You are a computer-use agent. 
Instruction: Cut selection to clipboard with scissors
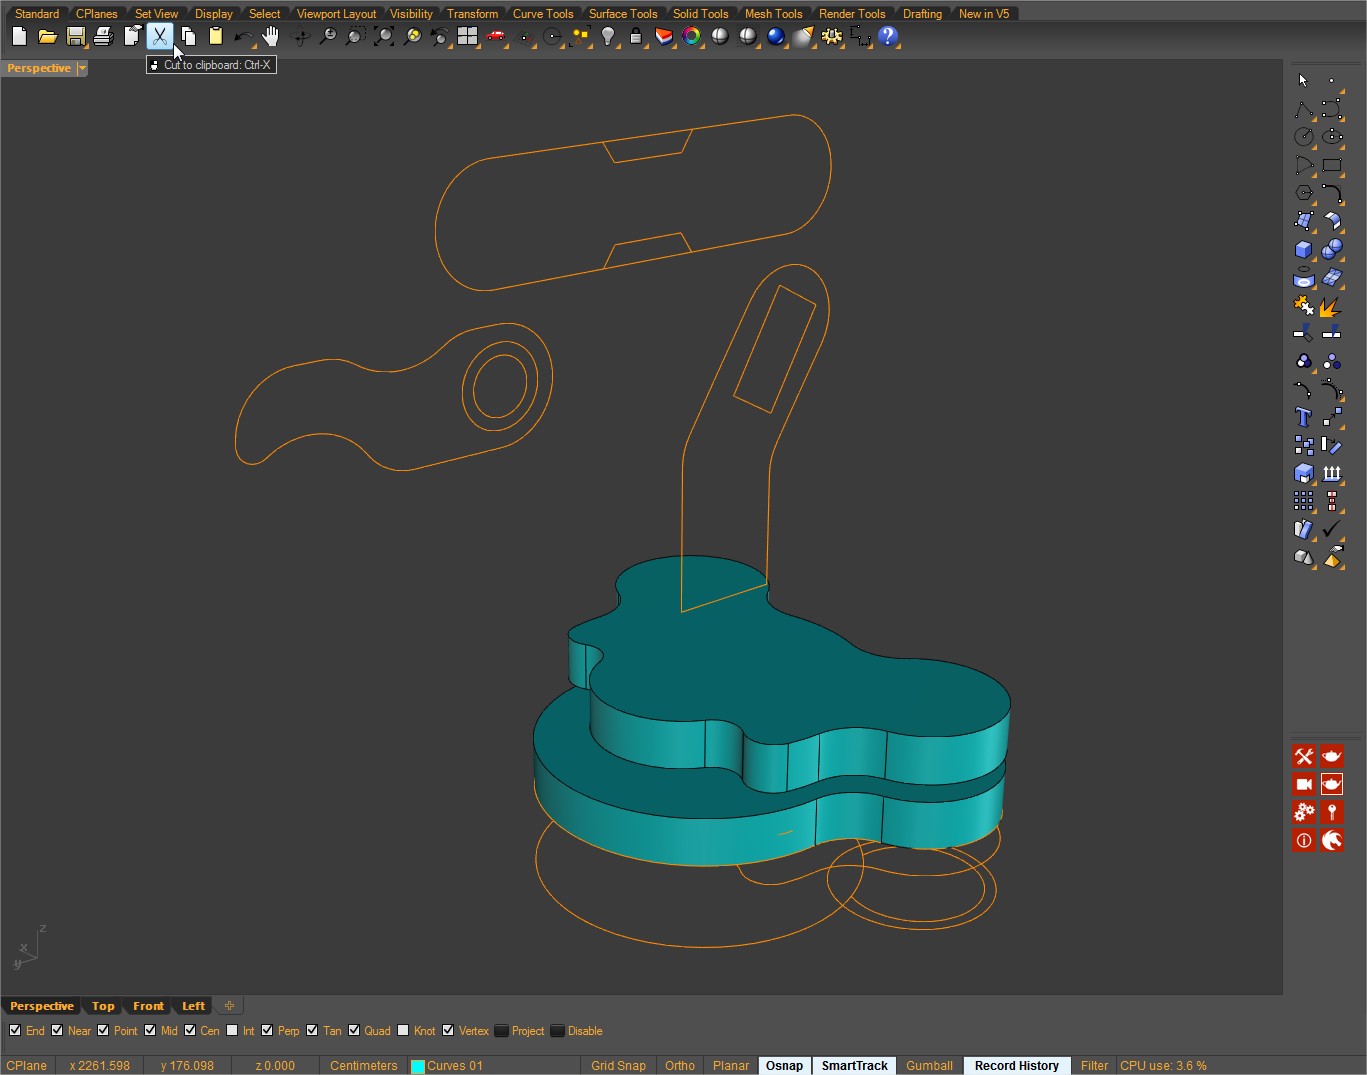(x=160, y=37)
